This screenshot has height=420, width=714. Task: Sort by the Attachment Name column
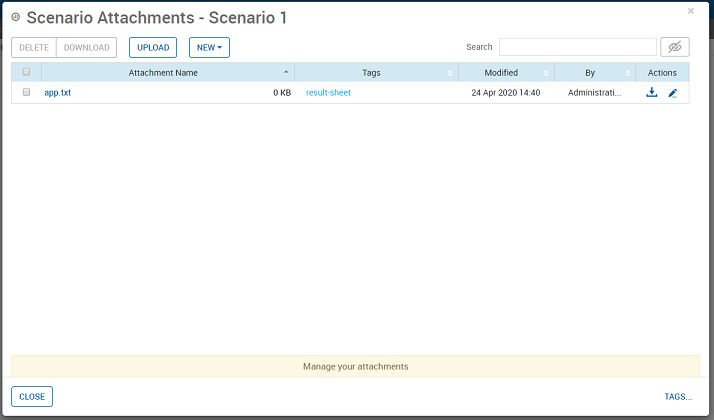click(x=163, y=72)
